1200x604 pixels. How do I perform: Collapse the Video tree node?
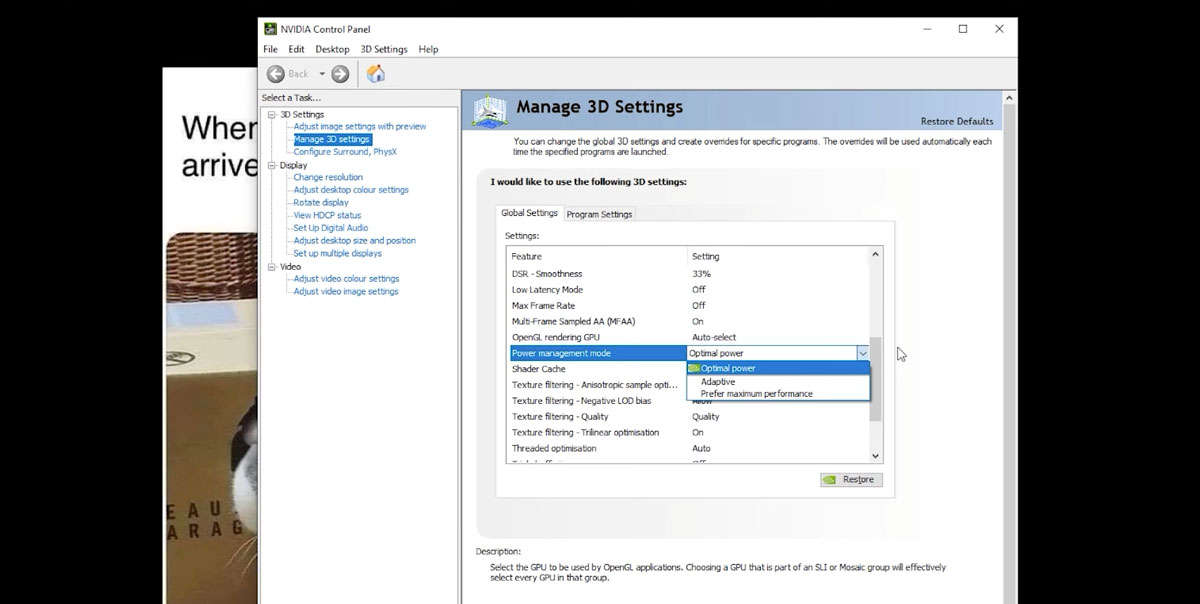(x=271, y=267)
